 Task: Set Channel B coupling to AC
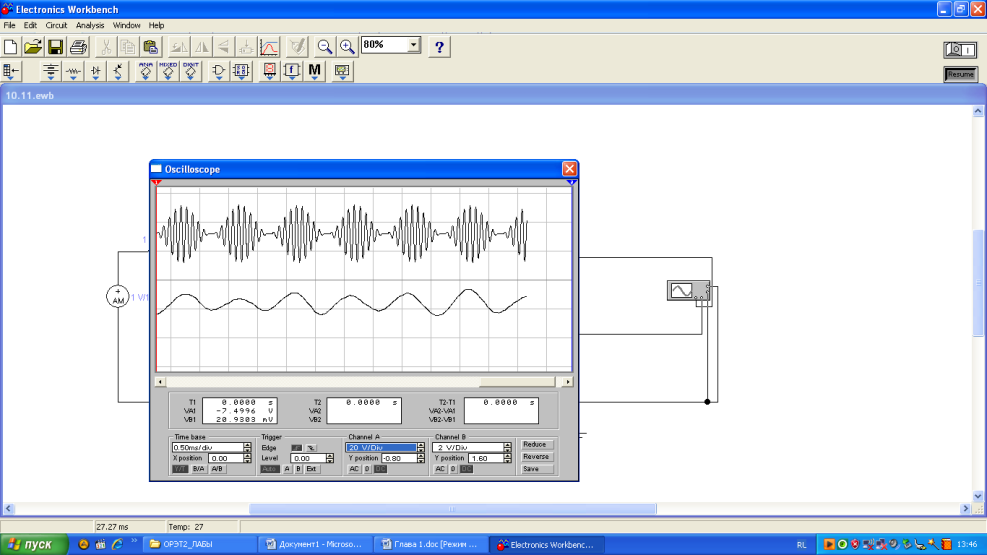[440, 469]
